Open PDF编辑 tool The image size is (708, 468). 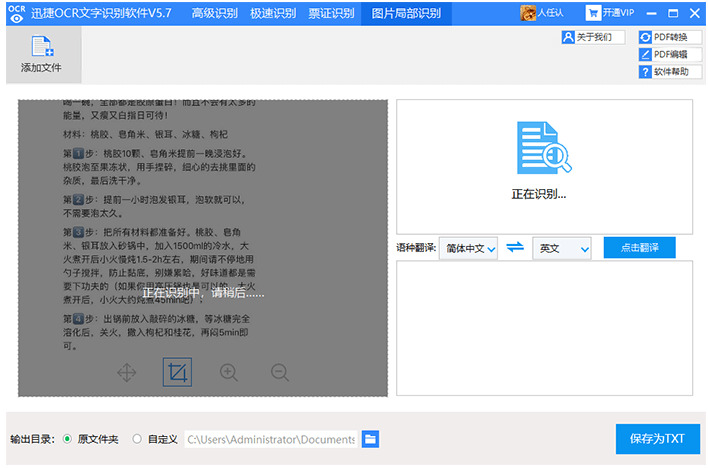click(663, 54)
